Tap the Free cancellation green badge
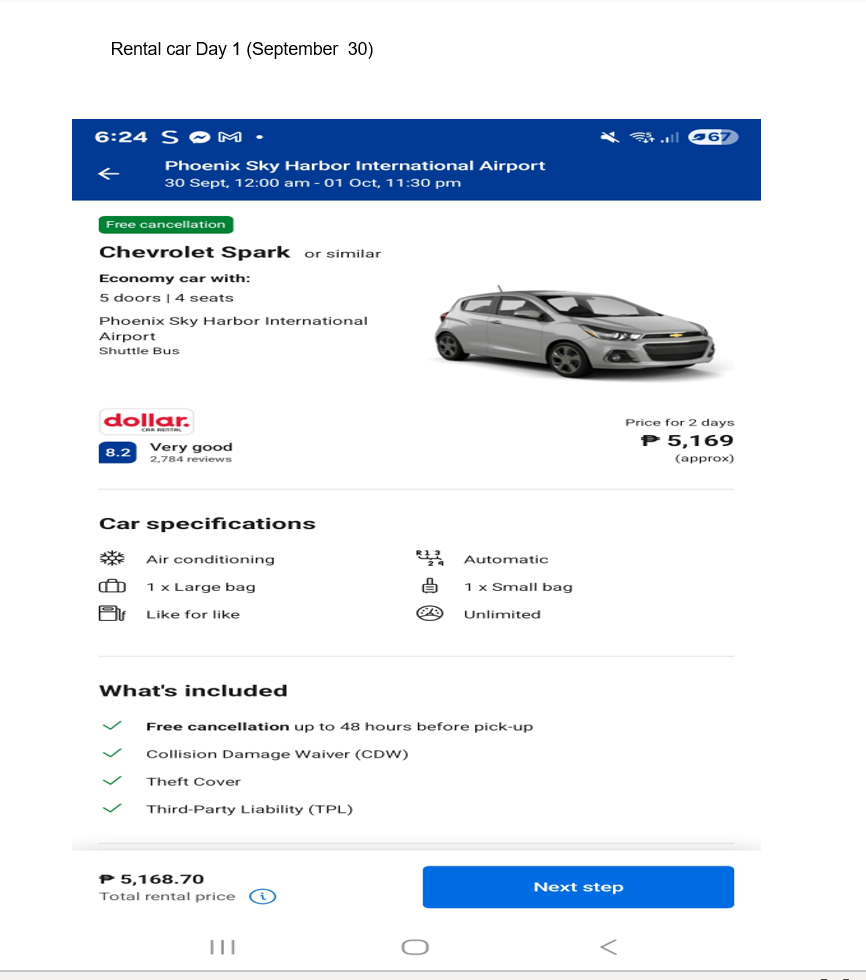866x980 pixels. (166, 225)
